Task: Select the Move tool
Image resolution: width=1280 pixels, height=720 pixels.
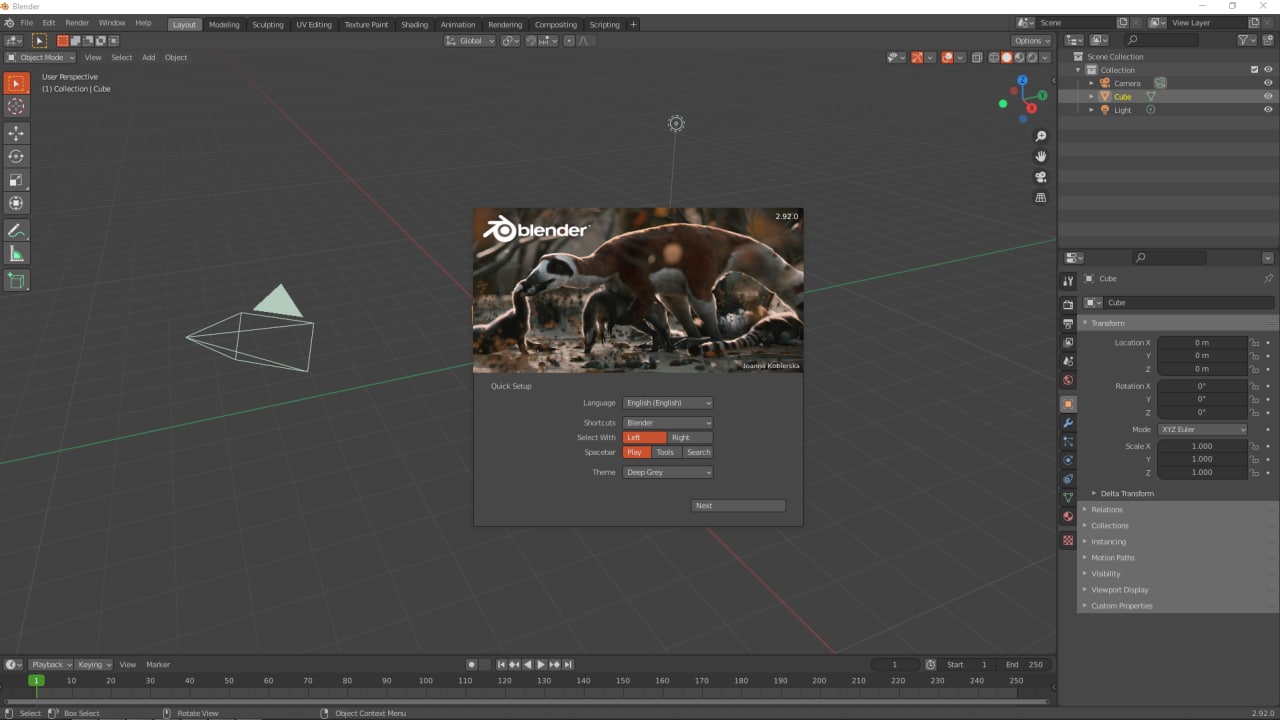Action: (16, 133)
